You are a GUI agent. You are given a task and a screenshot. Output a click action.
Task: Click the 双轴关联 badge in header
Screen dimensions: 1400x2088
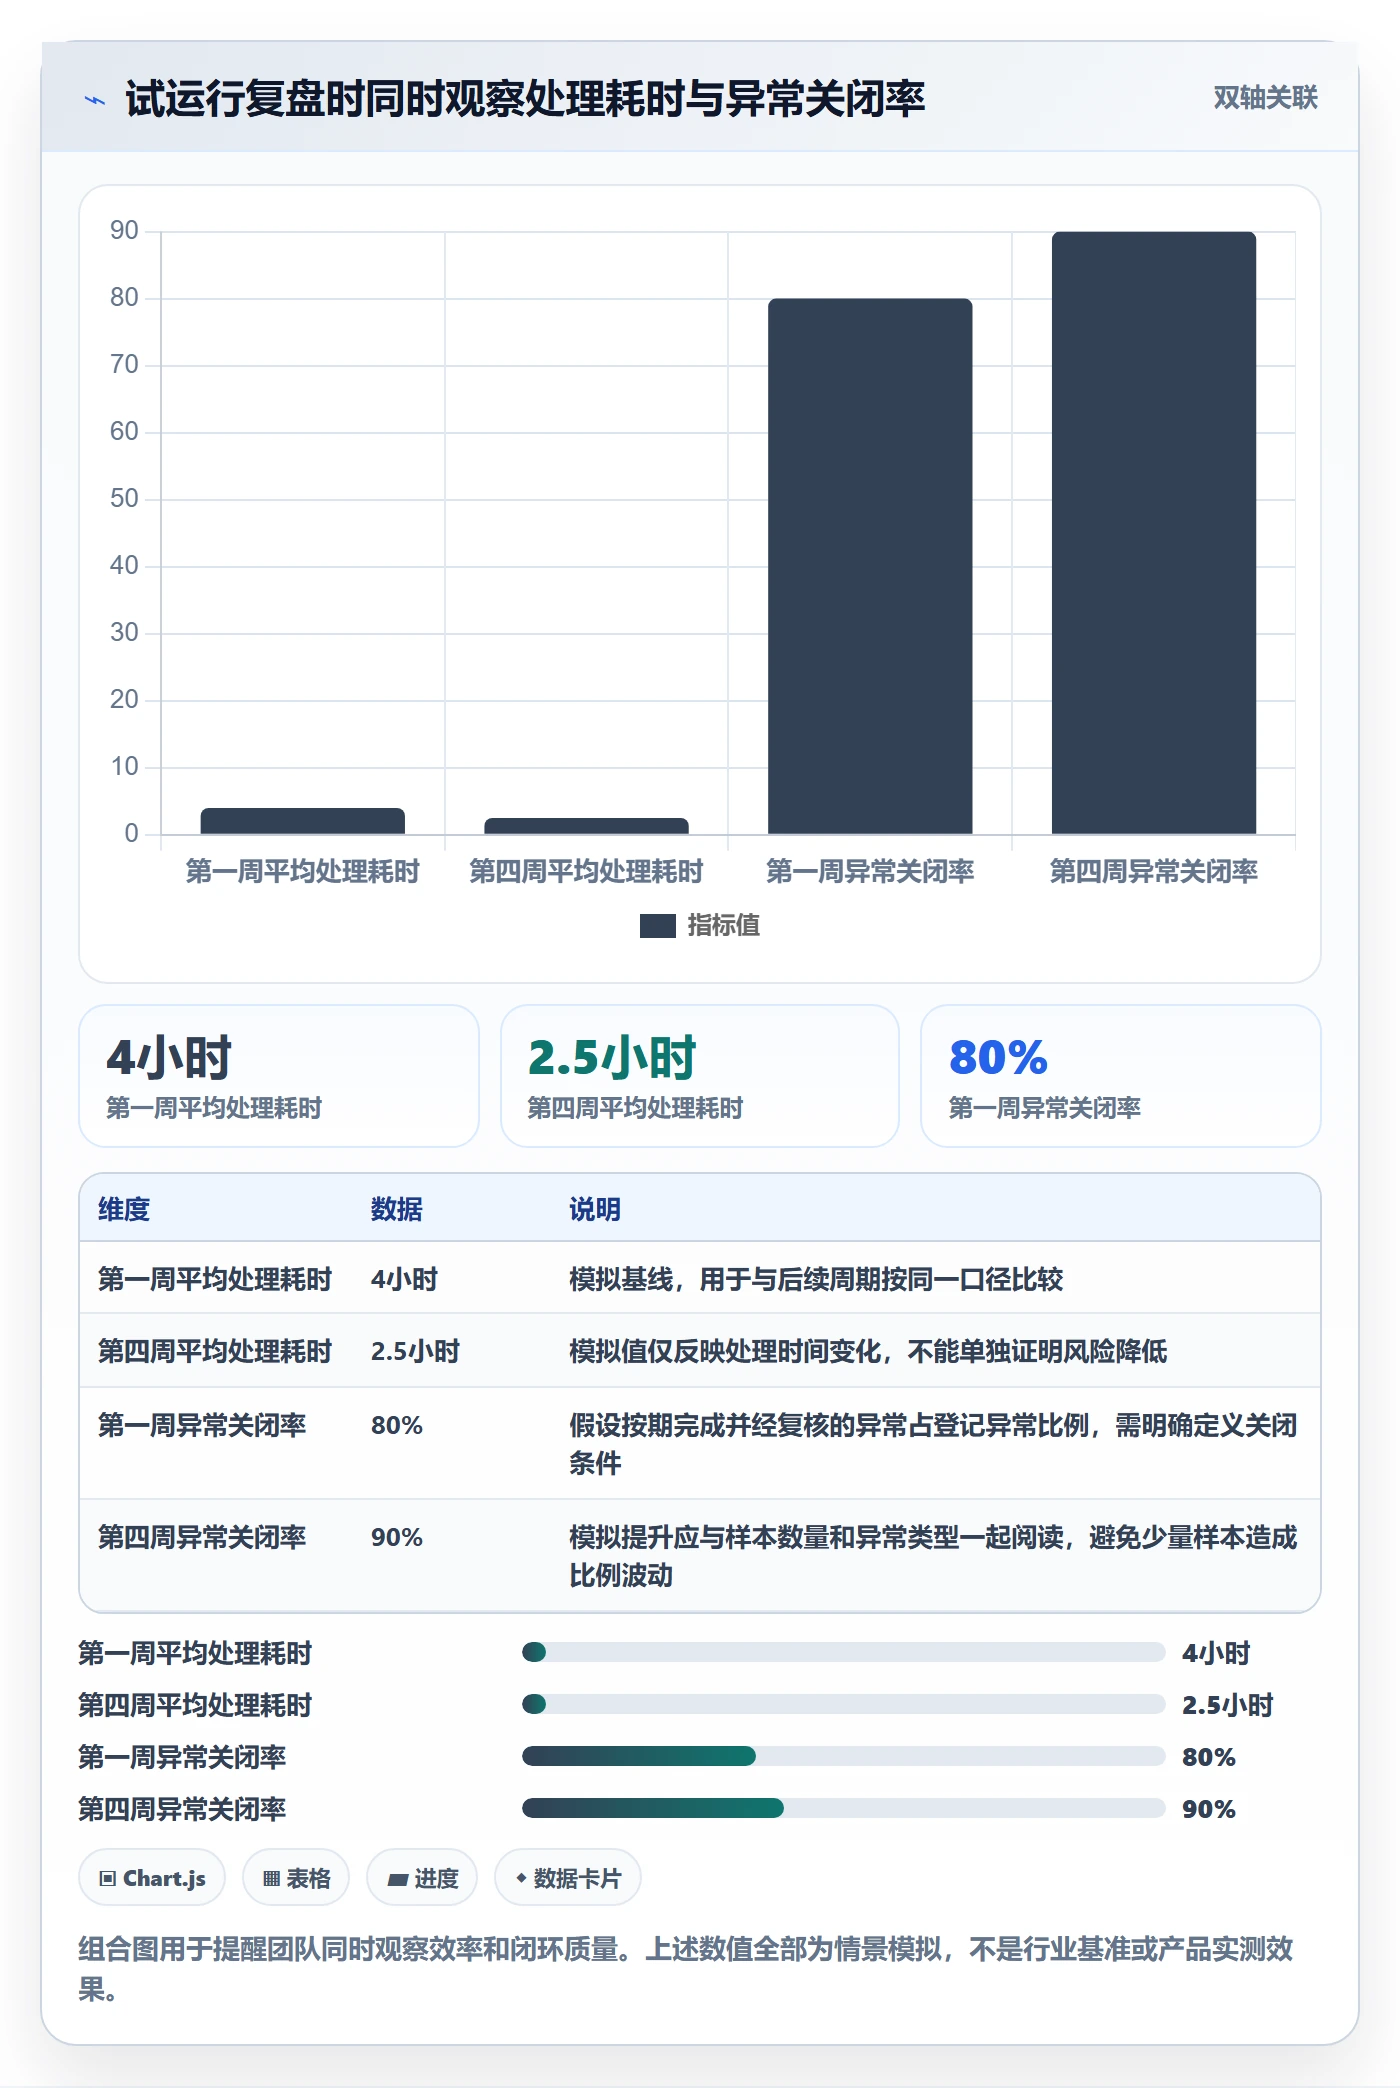click(x=1265, y=98)
